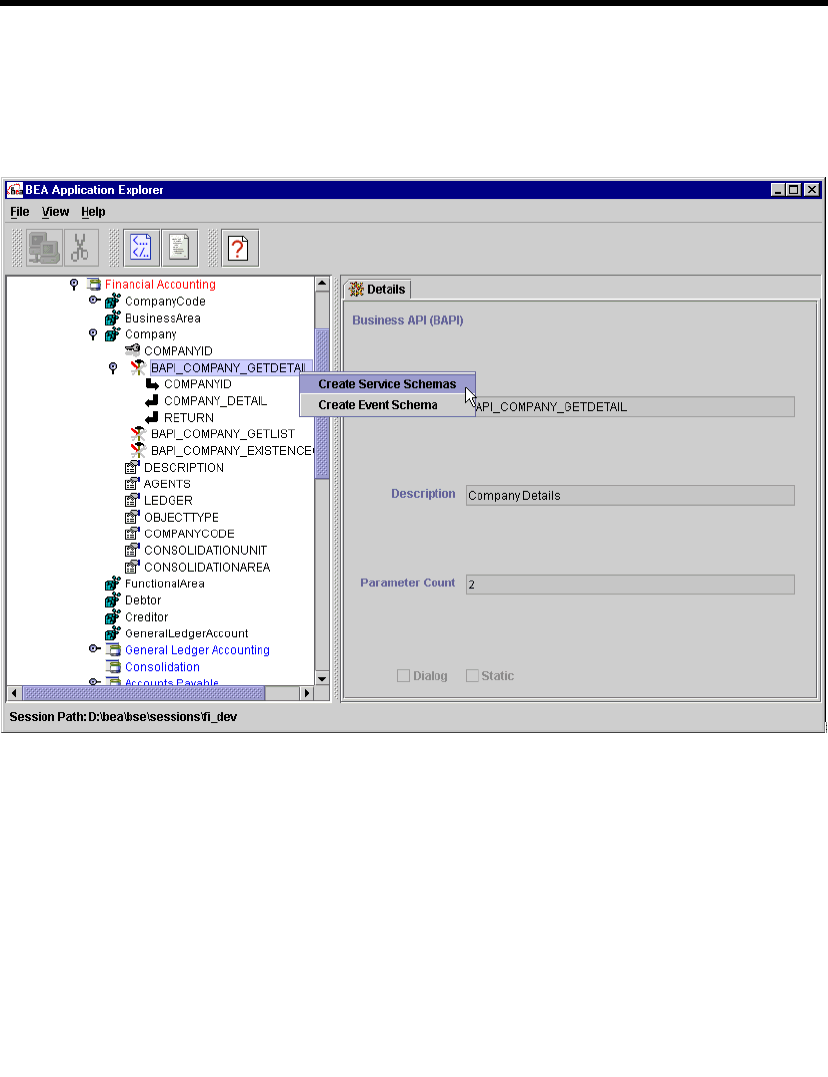Click the BEA application icon in title bar

15,190
